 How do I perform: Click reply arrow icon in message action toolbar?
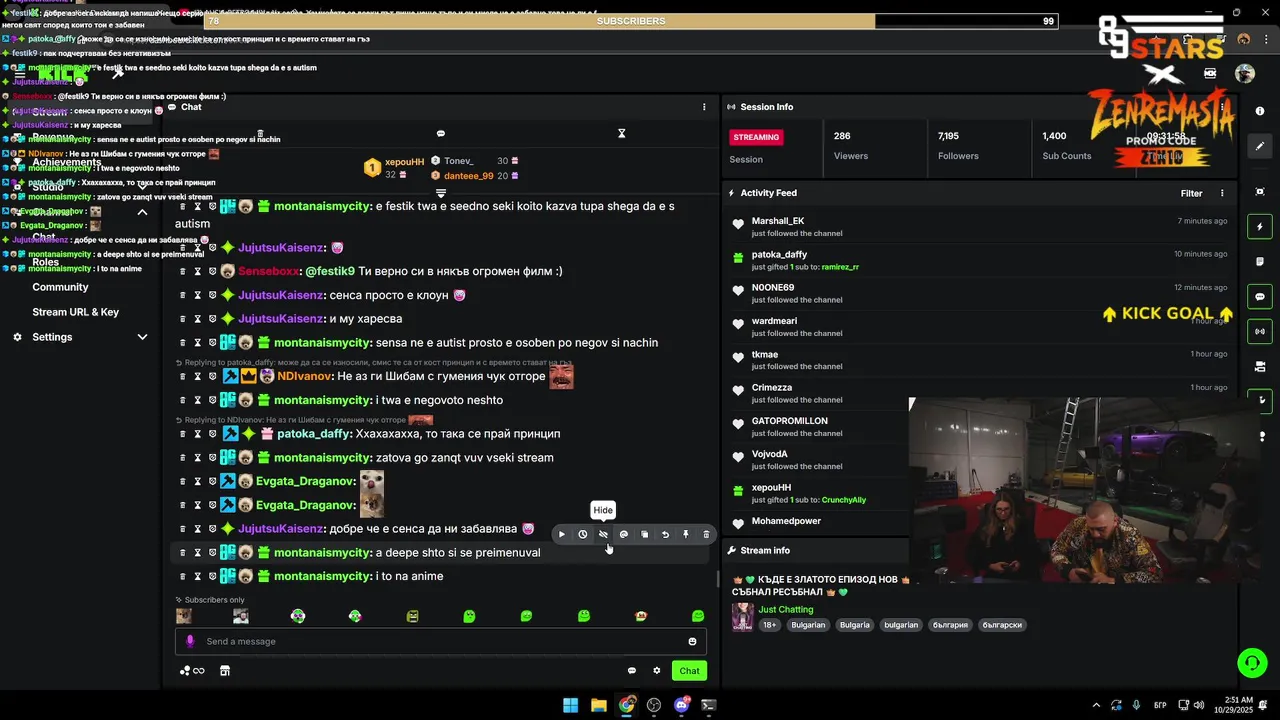665,535
